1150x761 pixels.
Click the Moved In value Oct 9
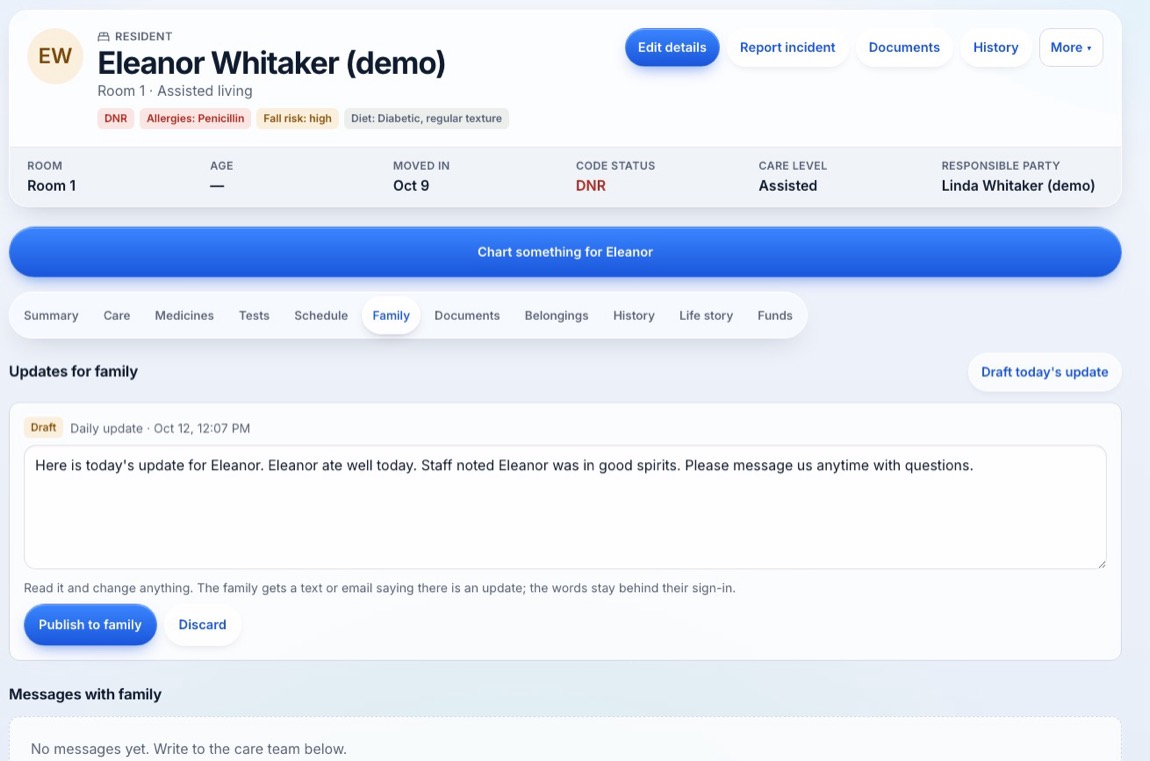click(411, 185)
